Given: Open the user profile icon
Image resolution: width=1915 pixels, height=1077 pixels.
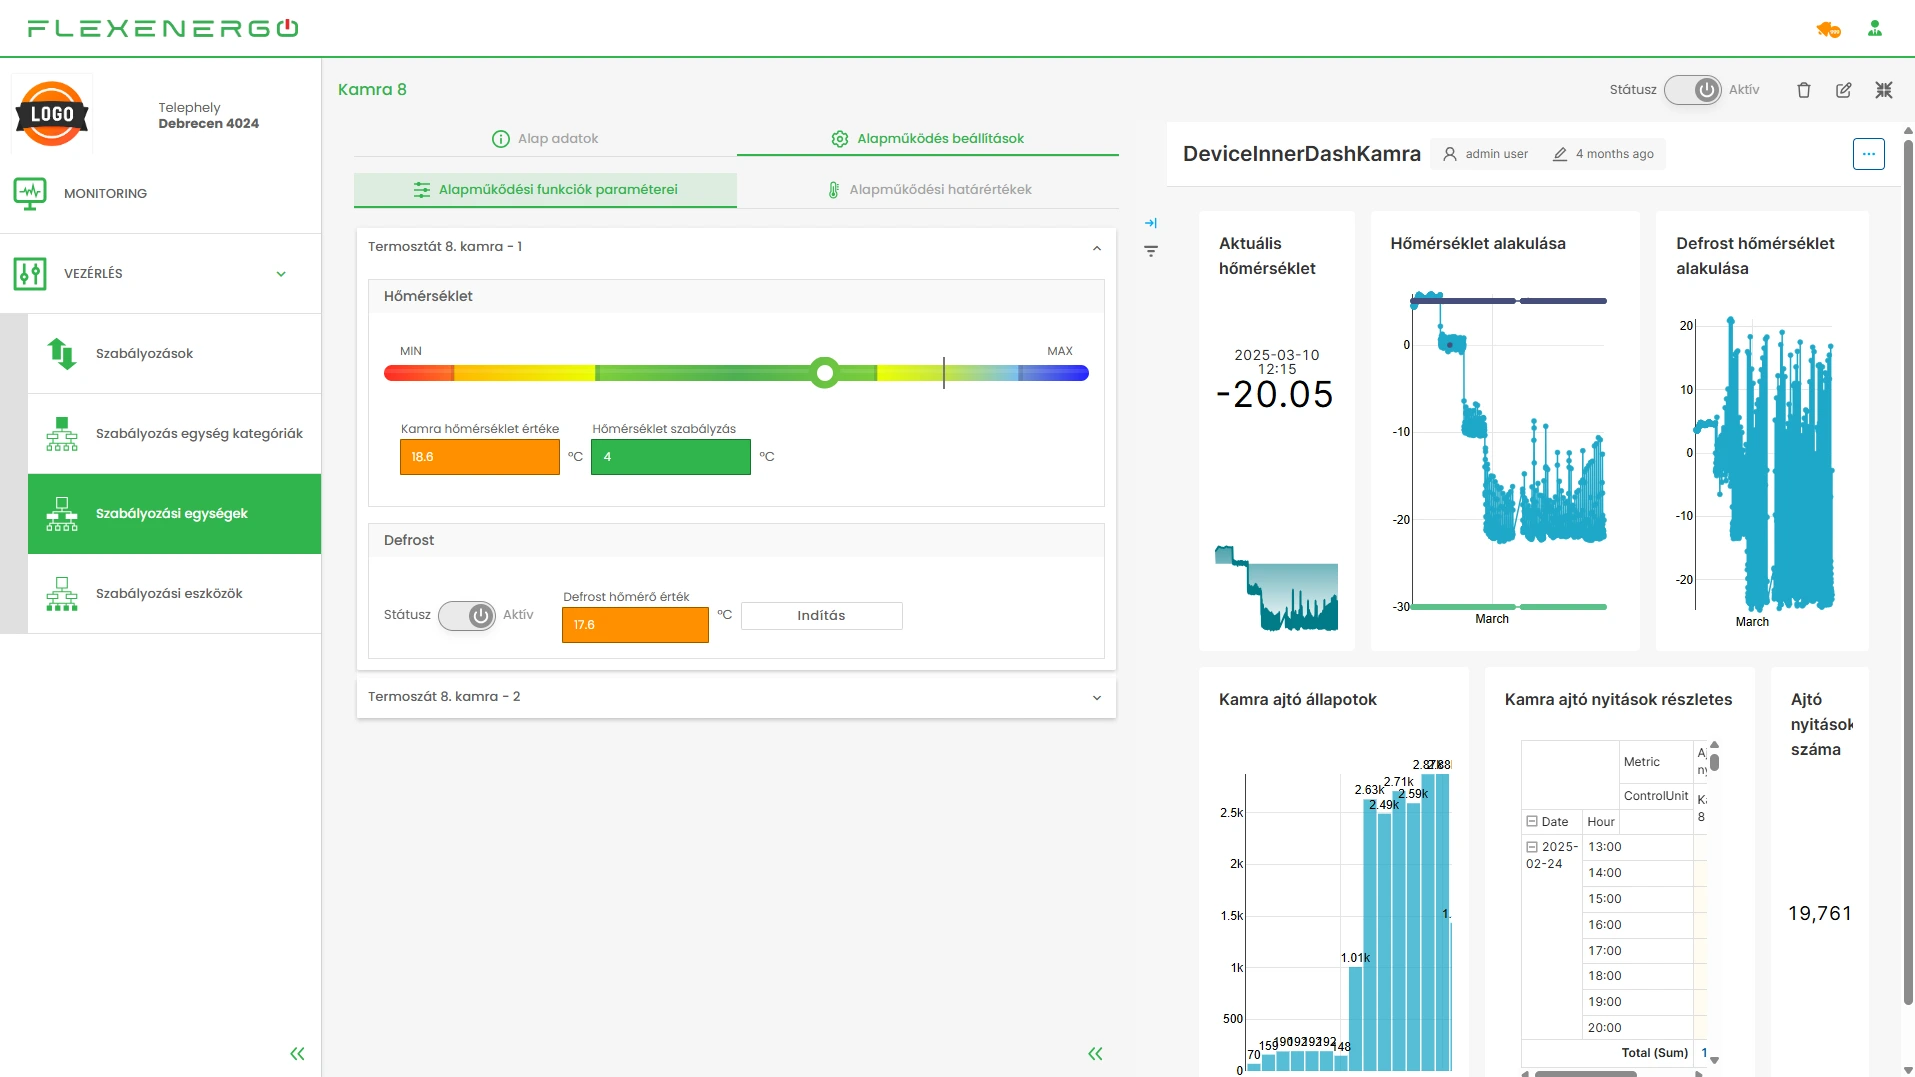Looking at the screenshot, I should [x=1875, y=29].
